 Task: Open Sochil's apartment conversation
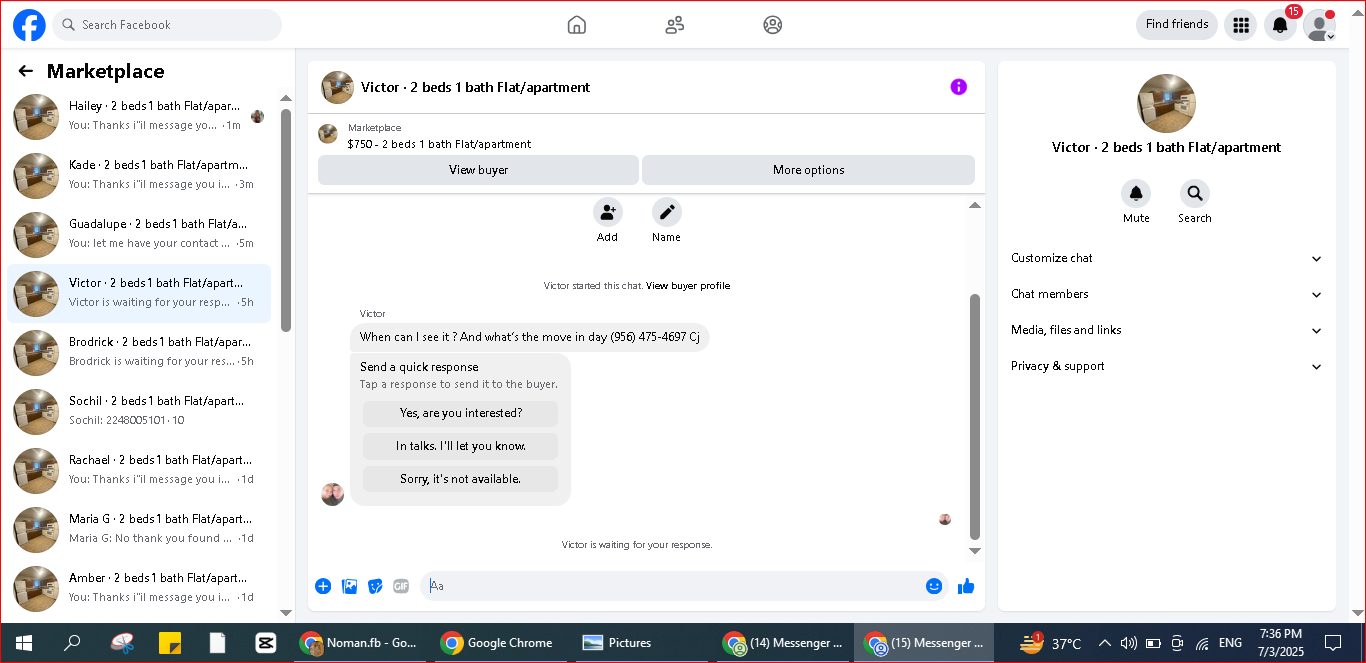(139, 411)
